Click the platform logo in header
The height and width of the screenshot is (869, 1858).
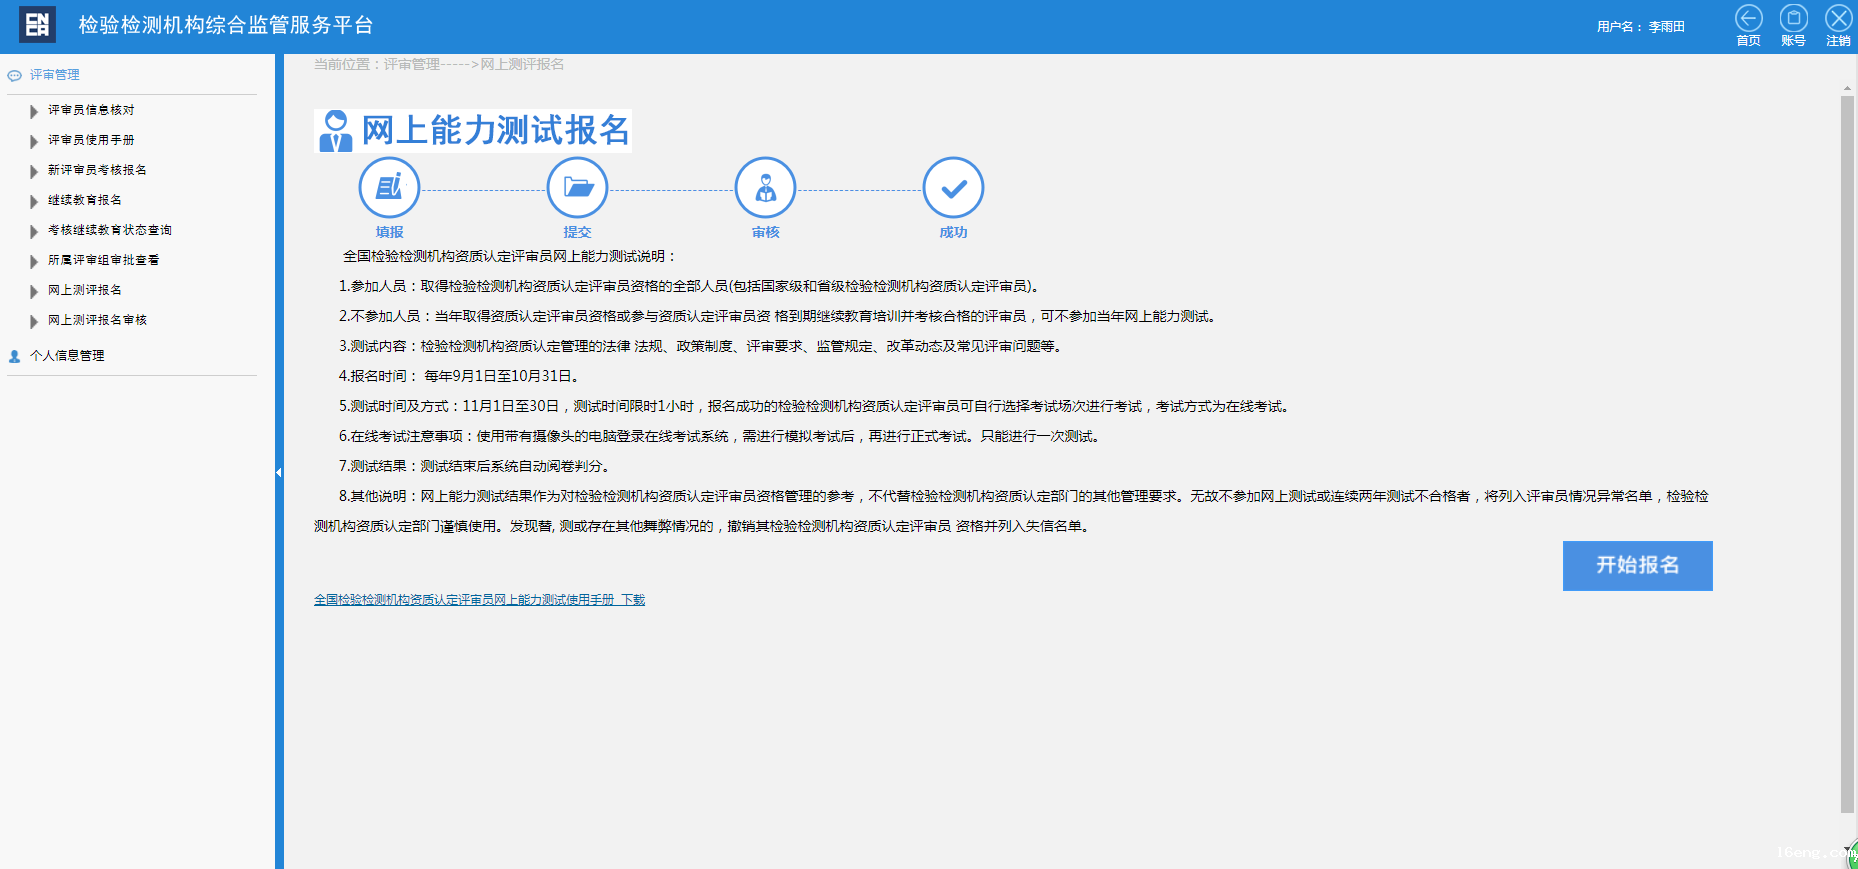coord(37,25)
